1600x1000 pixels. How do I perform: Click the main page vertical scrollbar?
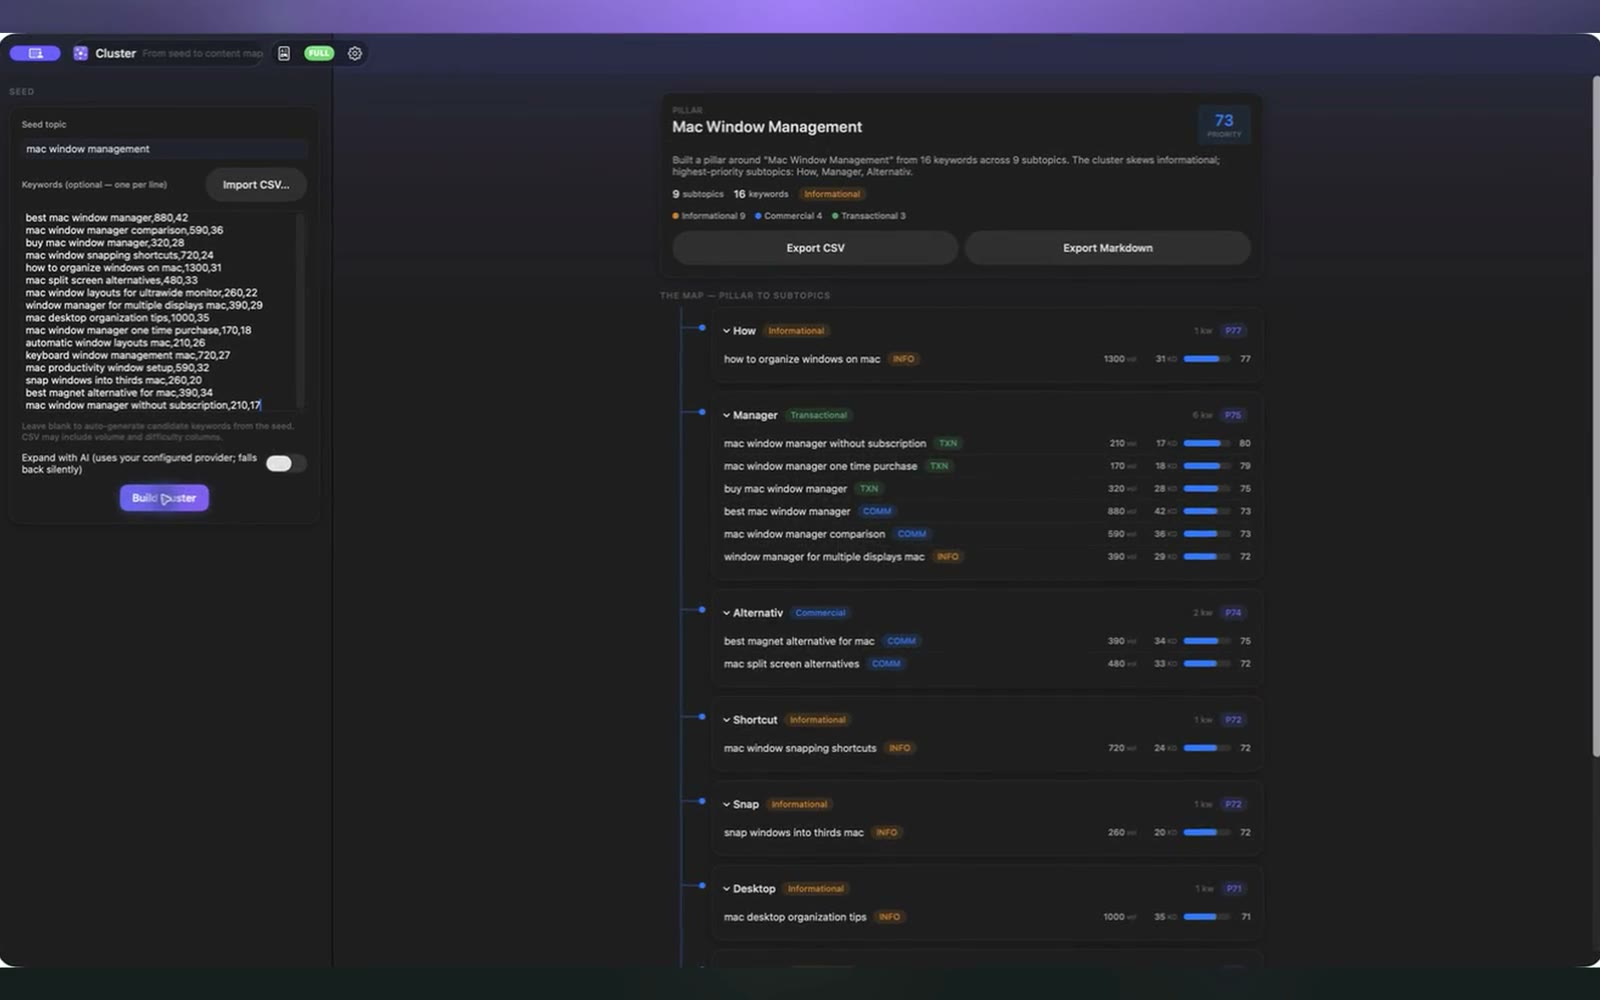tap(1596, 415)
